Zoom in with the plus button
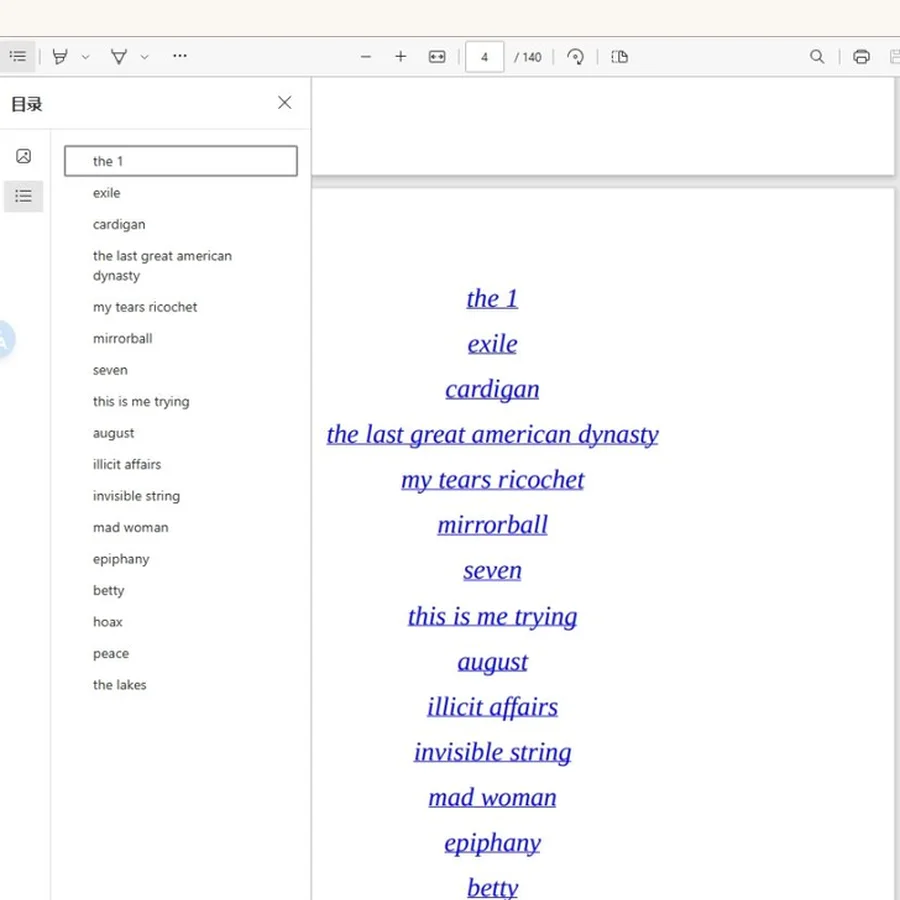Screen dimensions: 900x900 click(401, 56)
